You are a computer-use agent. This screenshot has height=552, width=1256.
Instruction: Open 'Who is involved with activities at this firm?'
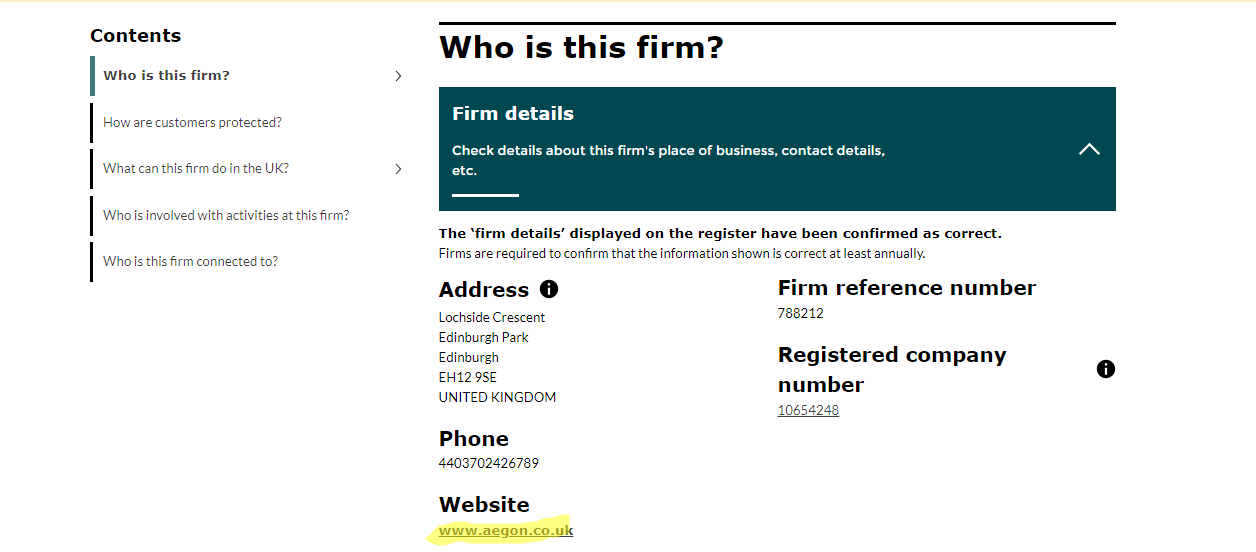[226, 215]
